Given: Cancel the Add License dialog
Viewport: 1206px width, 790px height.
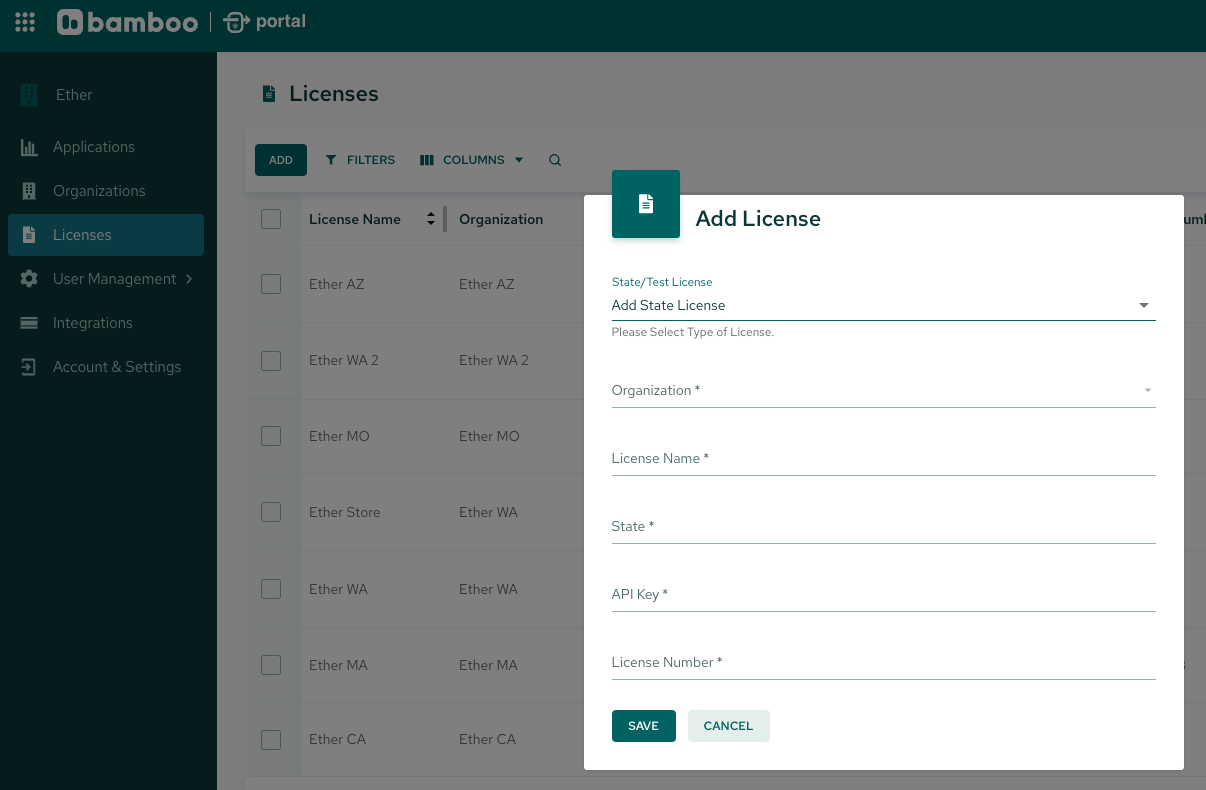Looking at the screenshot, I should [728, 726].
